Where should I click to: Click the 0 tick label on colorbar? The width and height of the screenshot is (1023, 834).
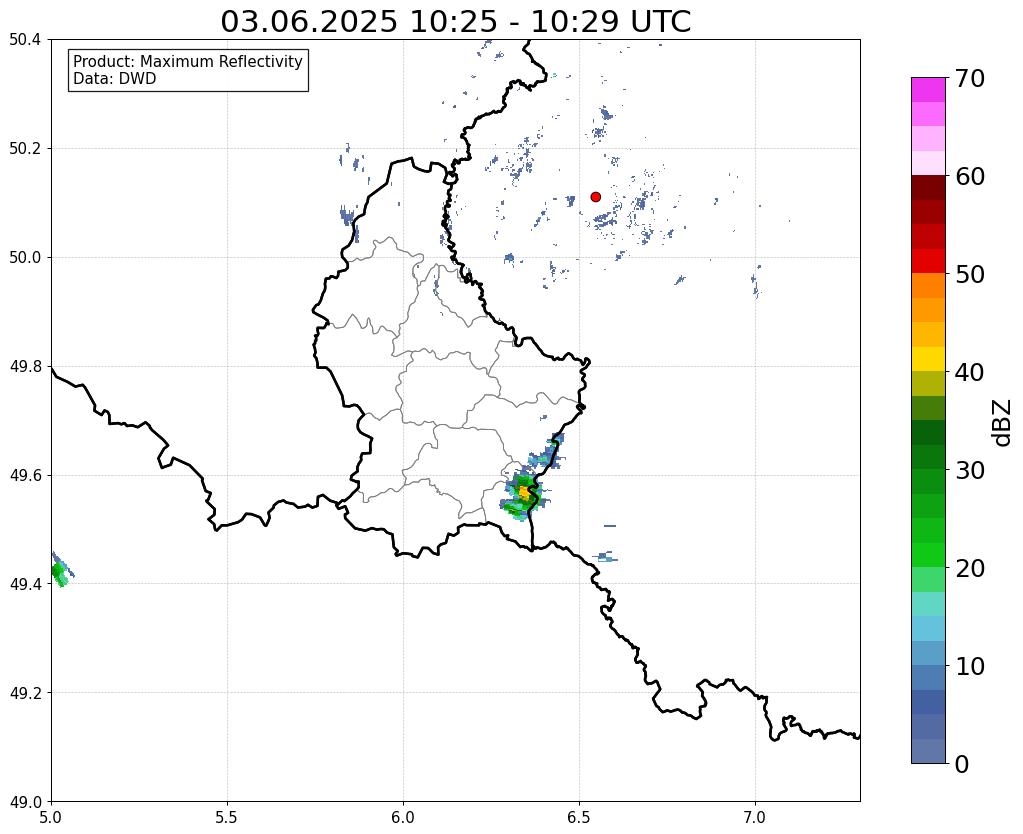point(962,764)
